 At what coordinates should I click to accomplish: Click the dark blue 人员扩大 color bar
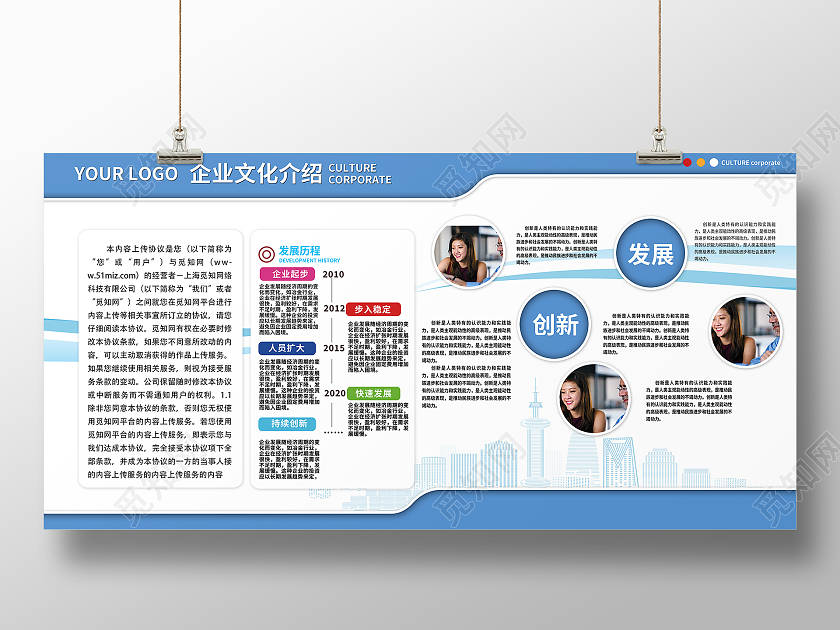pos(287,348)
